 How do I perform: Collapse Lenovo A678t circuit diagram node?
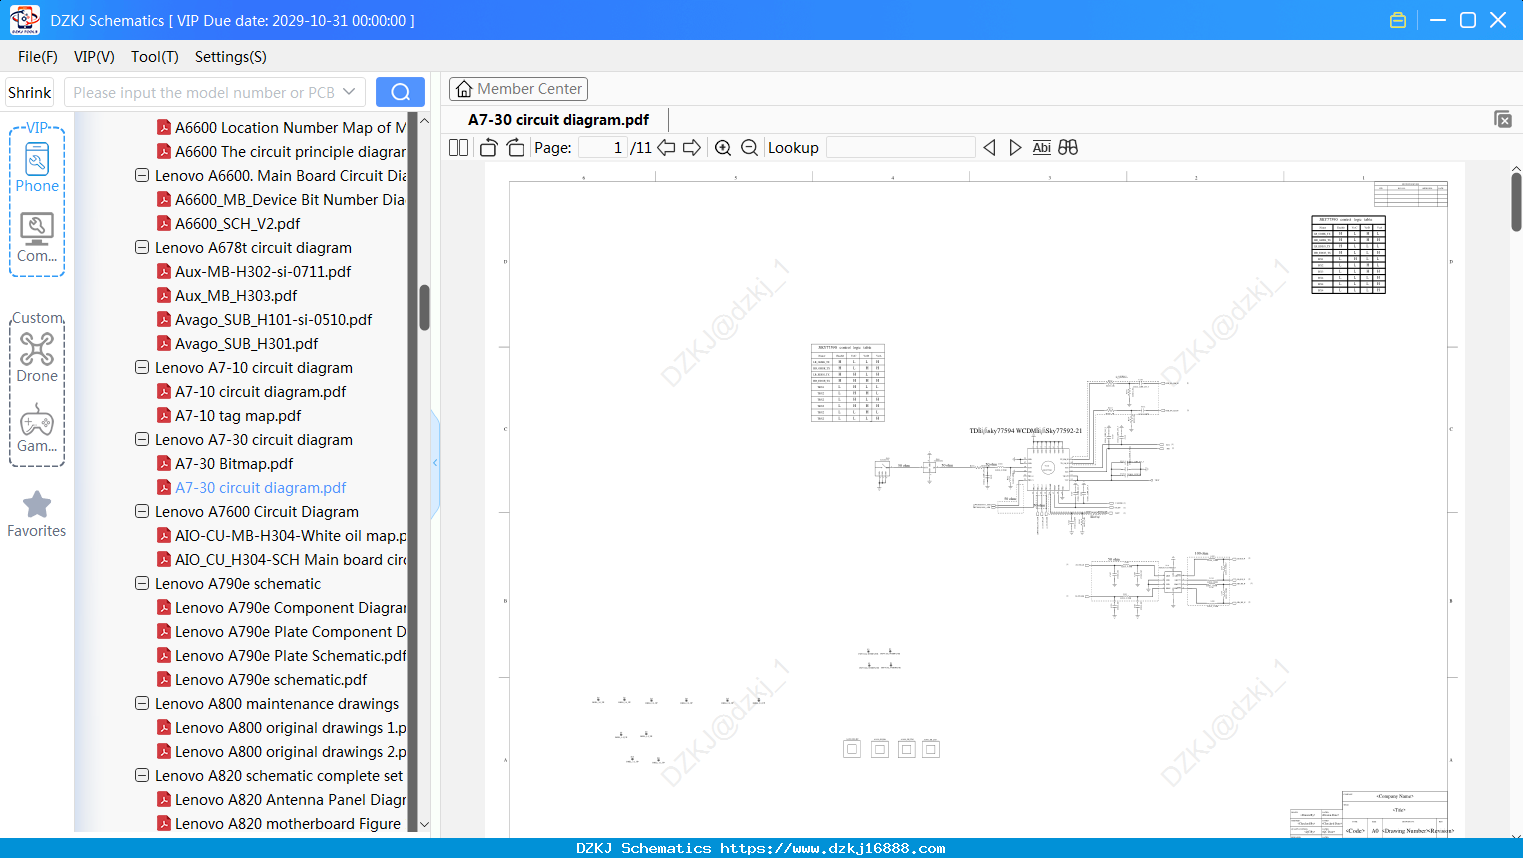click(142, 247)
